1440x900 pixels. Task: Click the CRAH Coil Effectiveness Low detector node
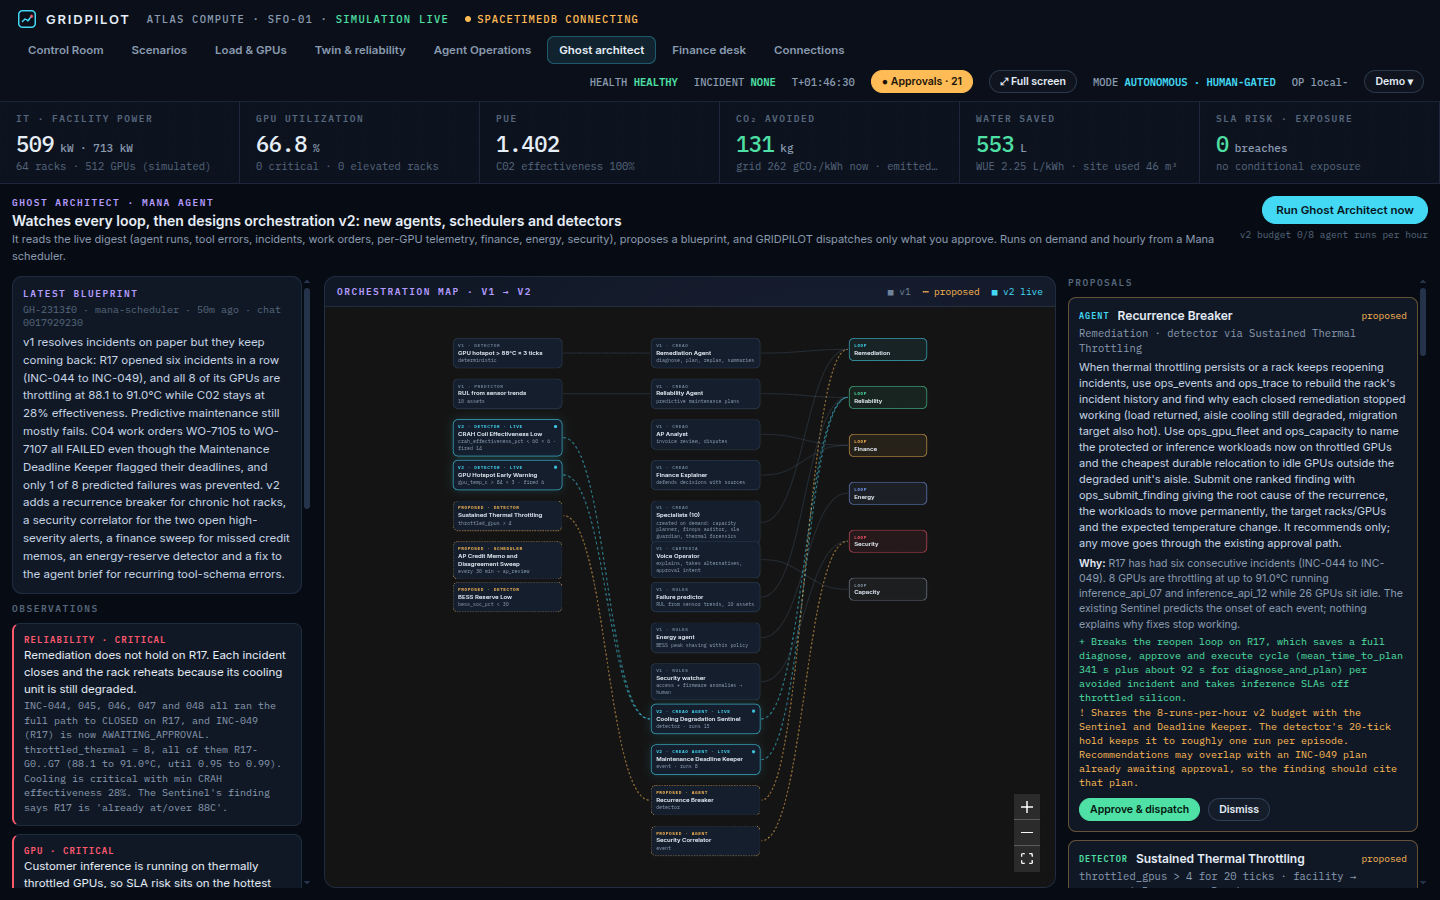click(508, 438)
